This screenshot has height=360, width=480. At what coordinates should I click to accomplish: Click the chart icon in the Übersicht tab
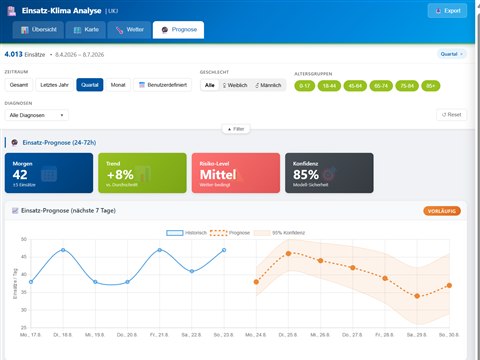click(x=25, y=30)
